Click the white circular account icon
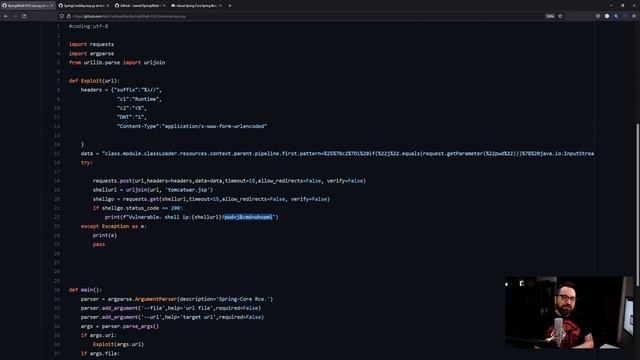The height and width of the screenshot is (360, 640). pyautogui.click(x=607, y=16)
